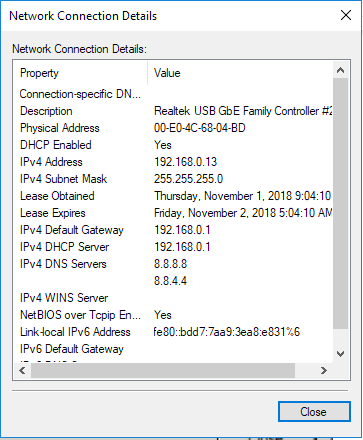Click the horizontal scrollbar right arrow
363x440 pixels.
[x=324, y=371]
